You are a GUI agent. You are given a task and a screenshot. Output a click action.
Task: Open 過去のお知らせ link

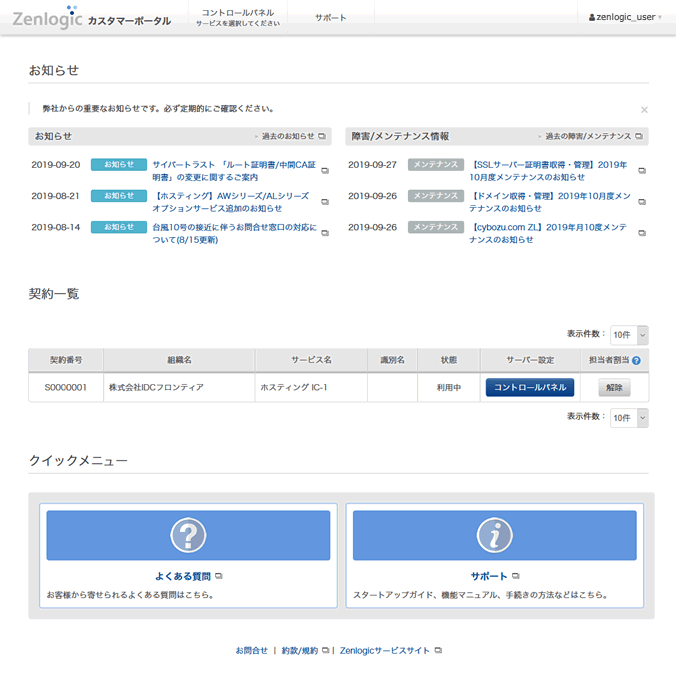(288, 136)
